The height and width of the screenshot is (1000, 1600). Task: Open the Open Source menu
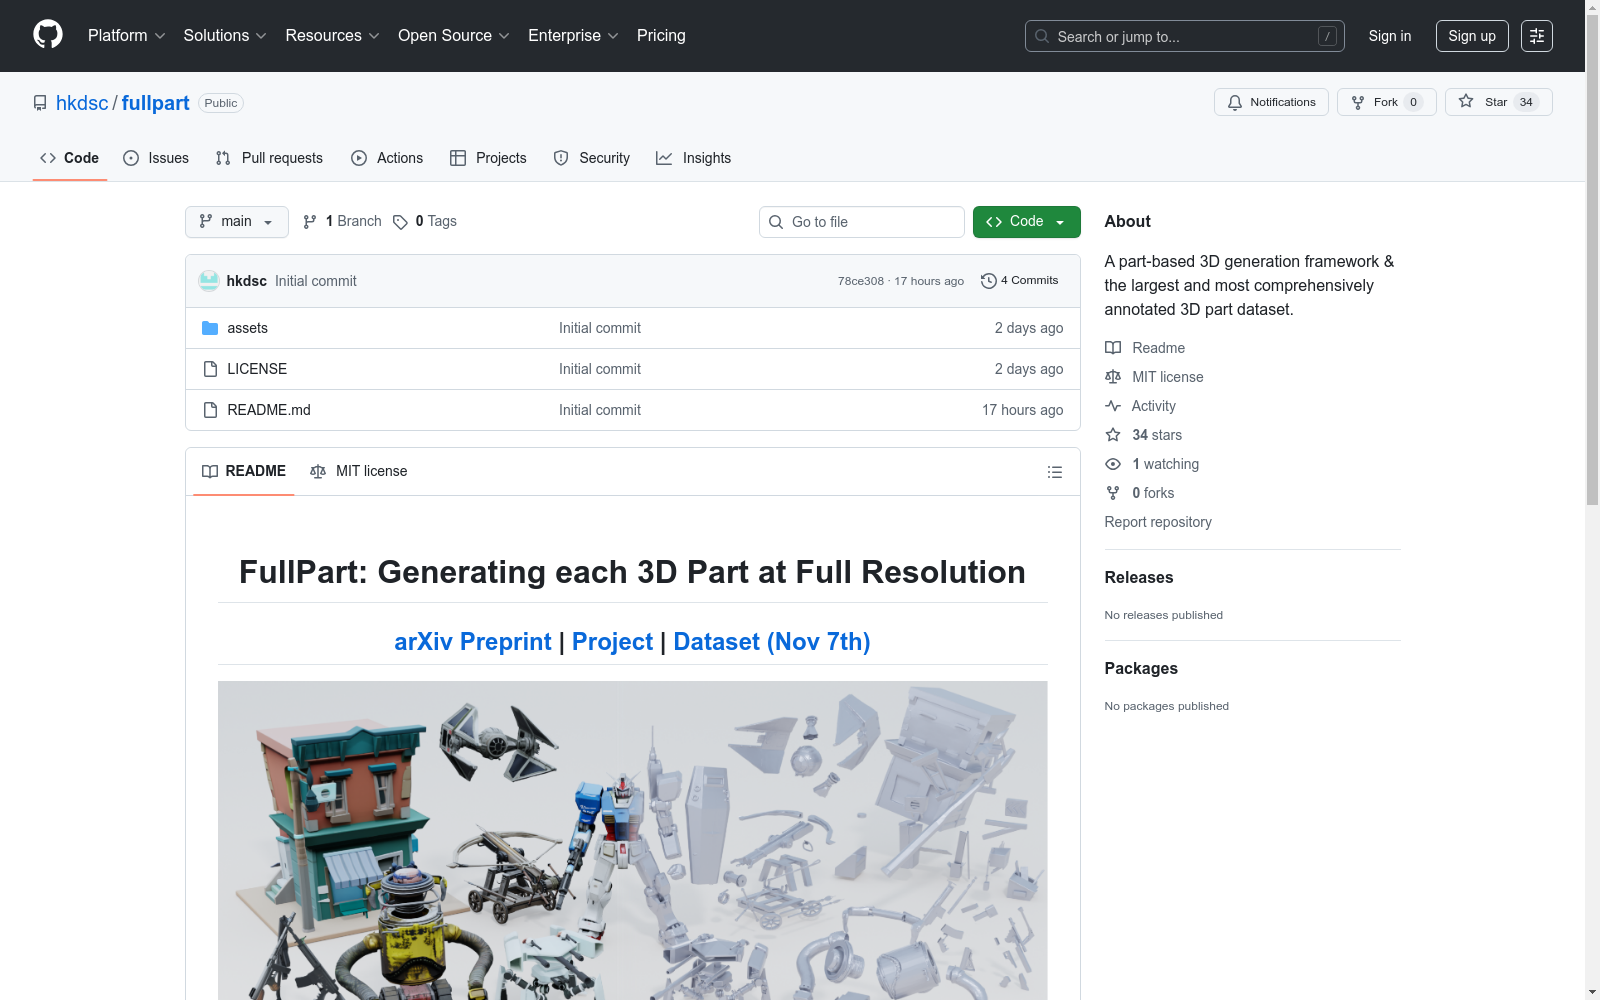(454, 36)
